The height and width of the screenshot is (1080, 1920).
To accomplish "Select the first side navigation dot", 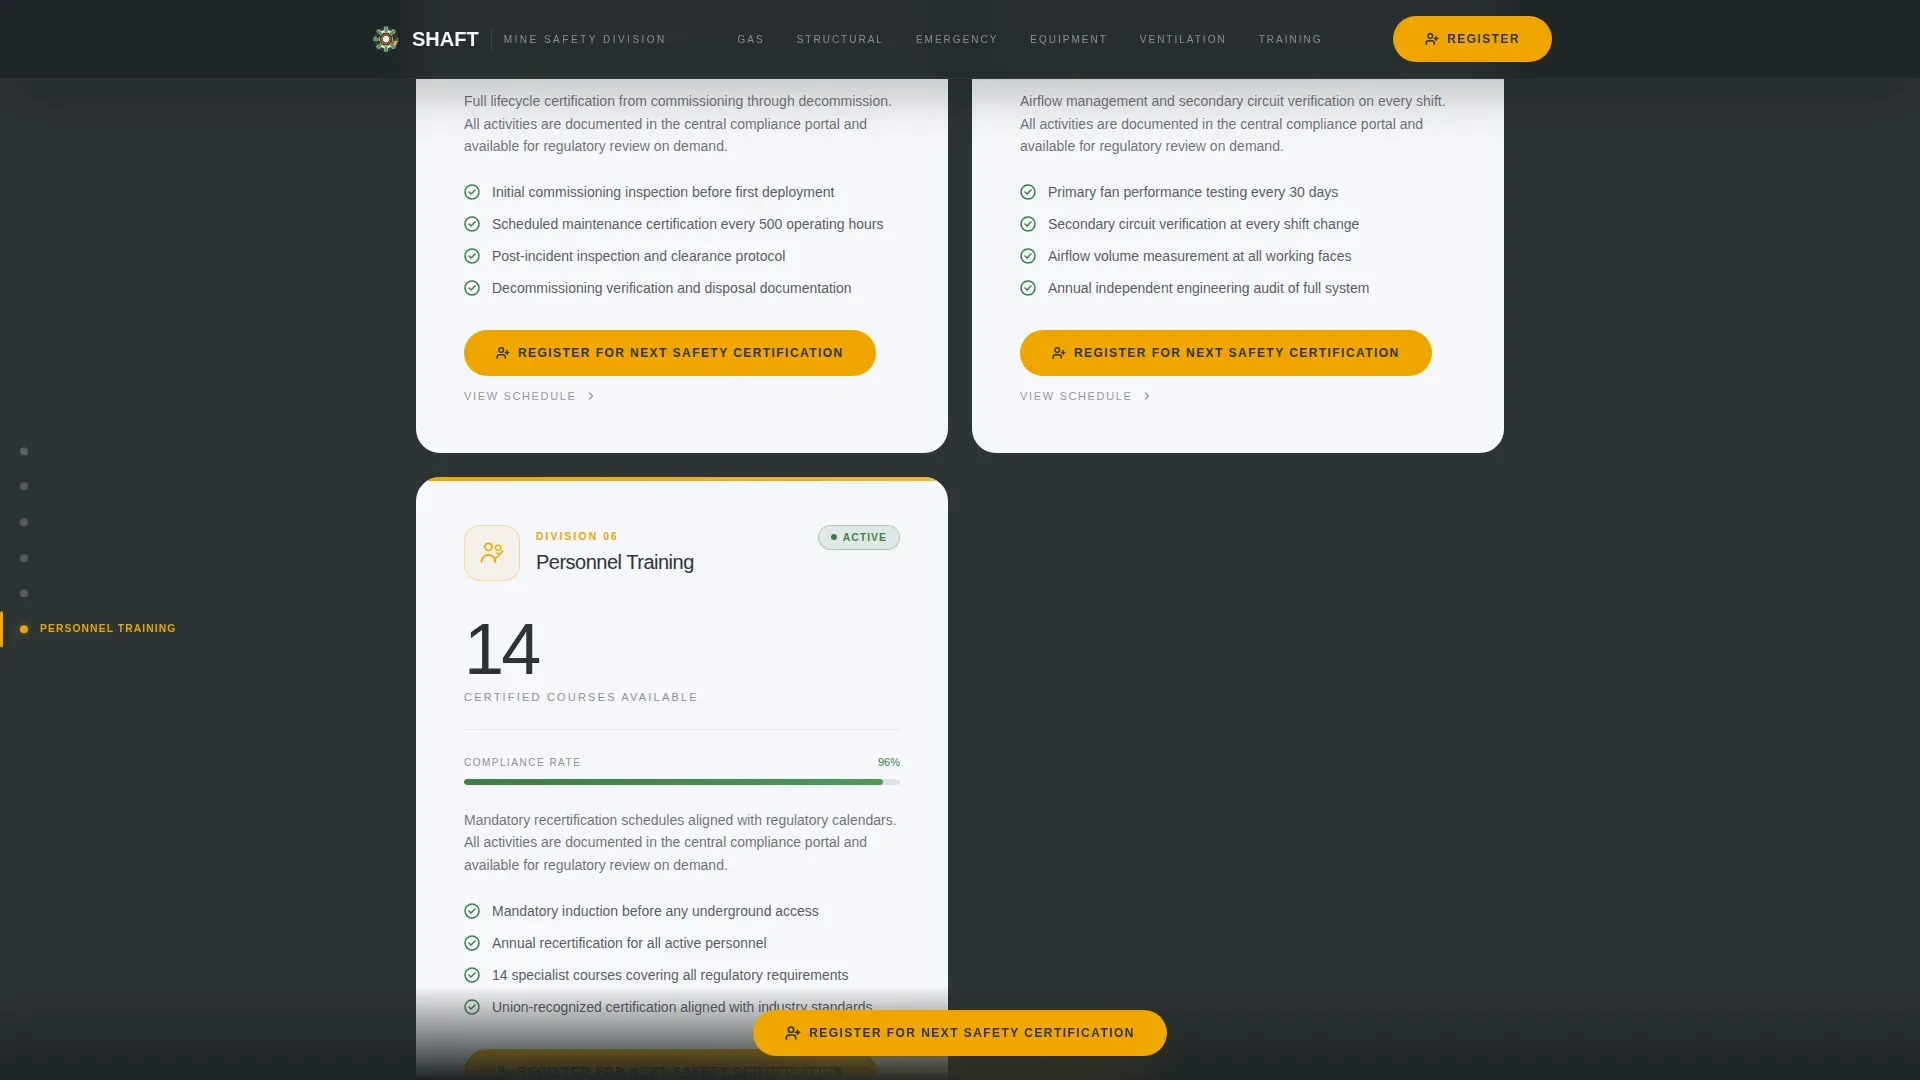I will pyautogui.click(x=24, y=451).
